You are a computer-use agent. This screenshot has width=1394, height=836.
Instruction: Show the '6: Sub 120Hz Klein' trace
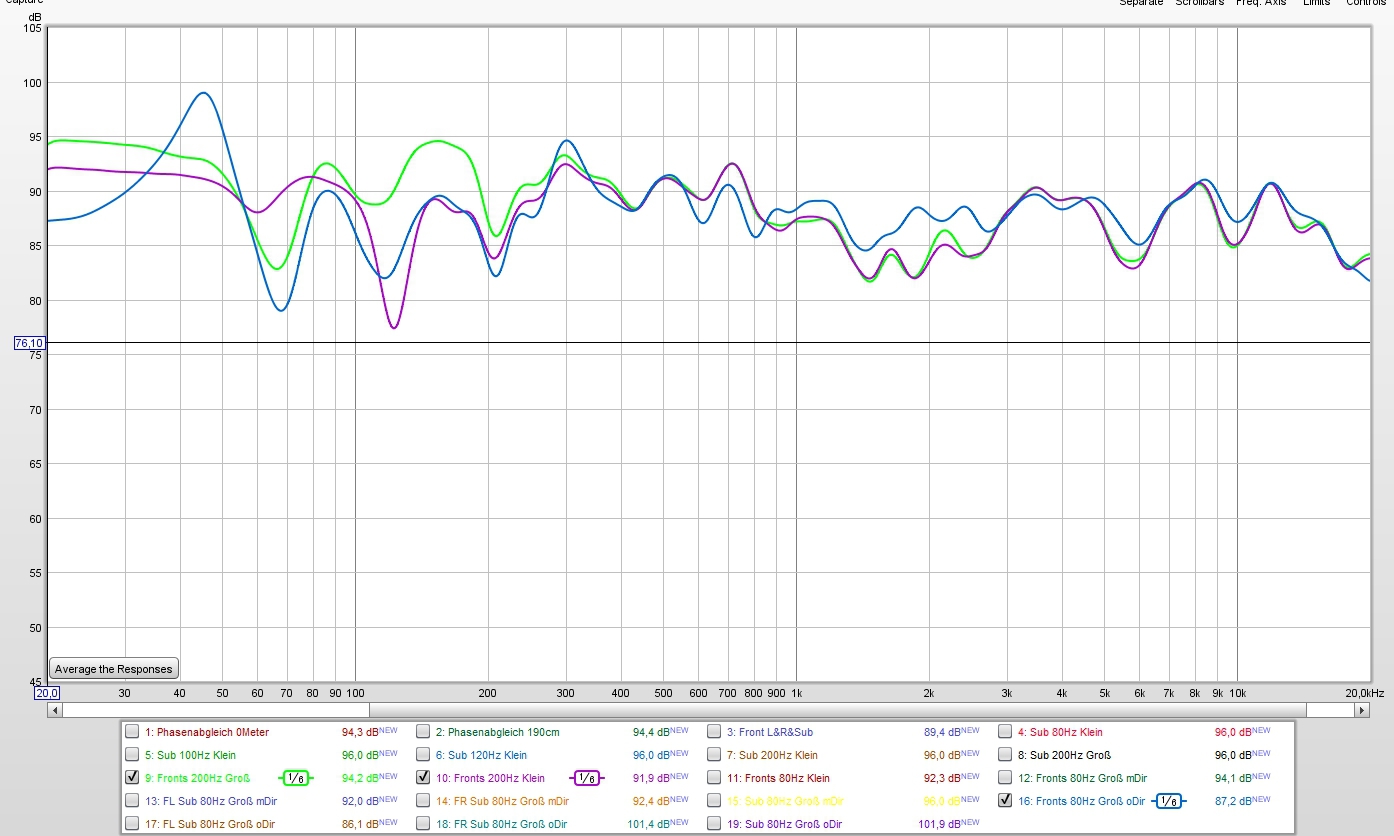[423, 755]
